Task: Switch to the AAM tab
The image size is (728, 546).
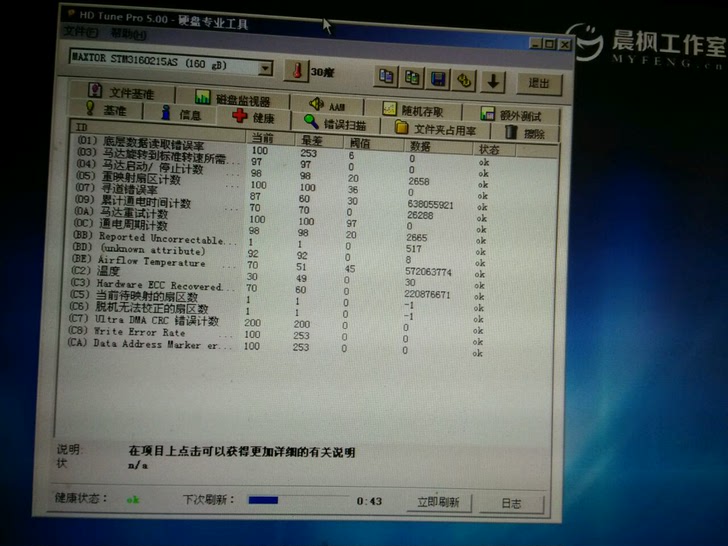Action: click(x=328, y=105)
